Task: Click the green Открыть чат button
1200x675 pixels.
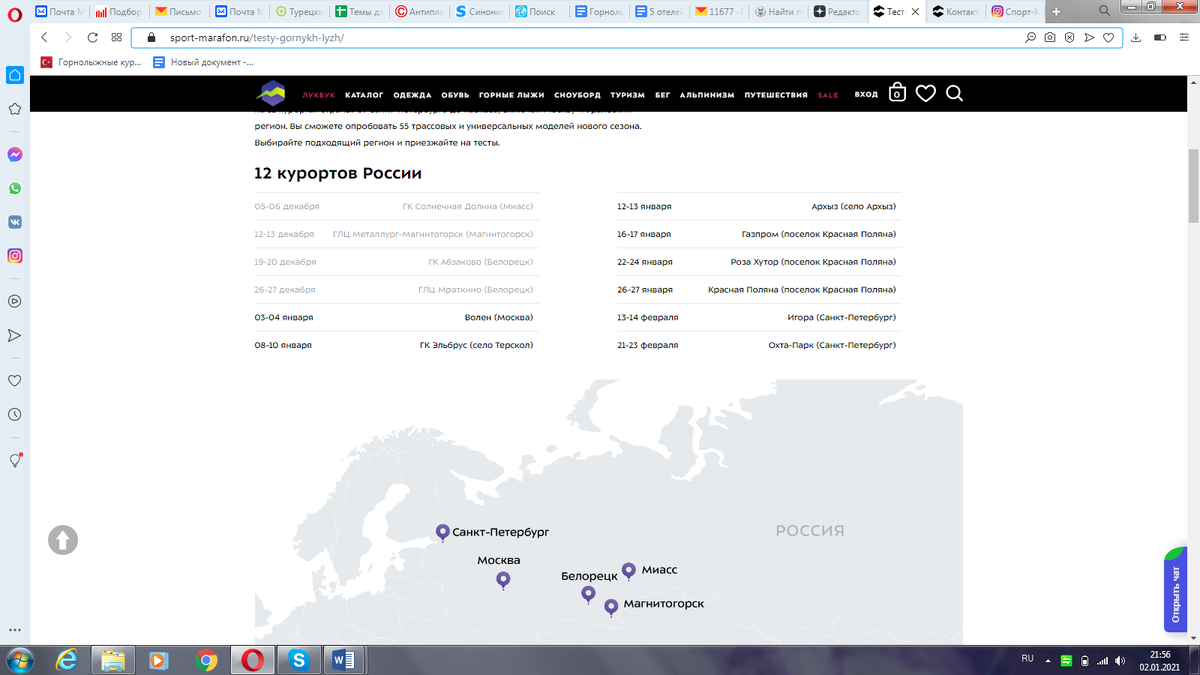Action: [1175, 590]
